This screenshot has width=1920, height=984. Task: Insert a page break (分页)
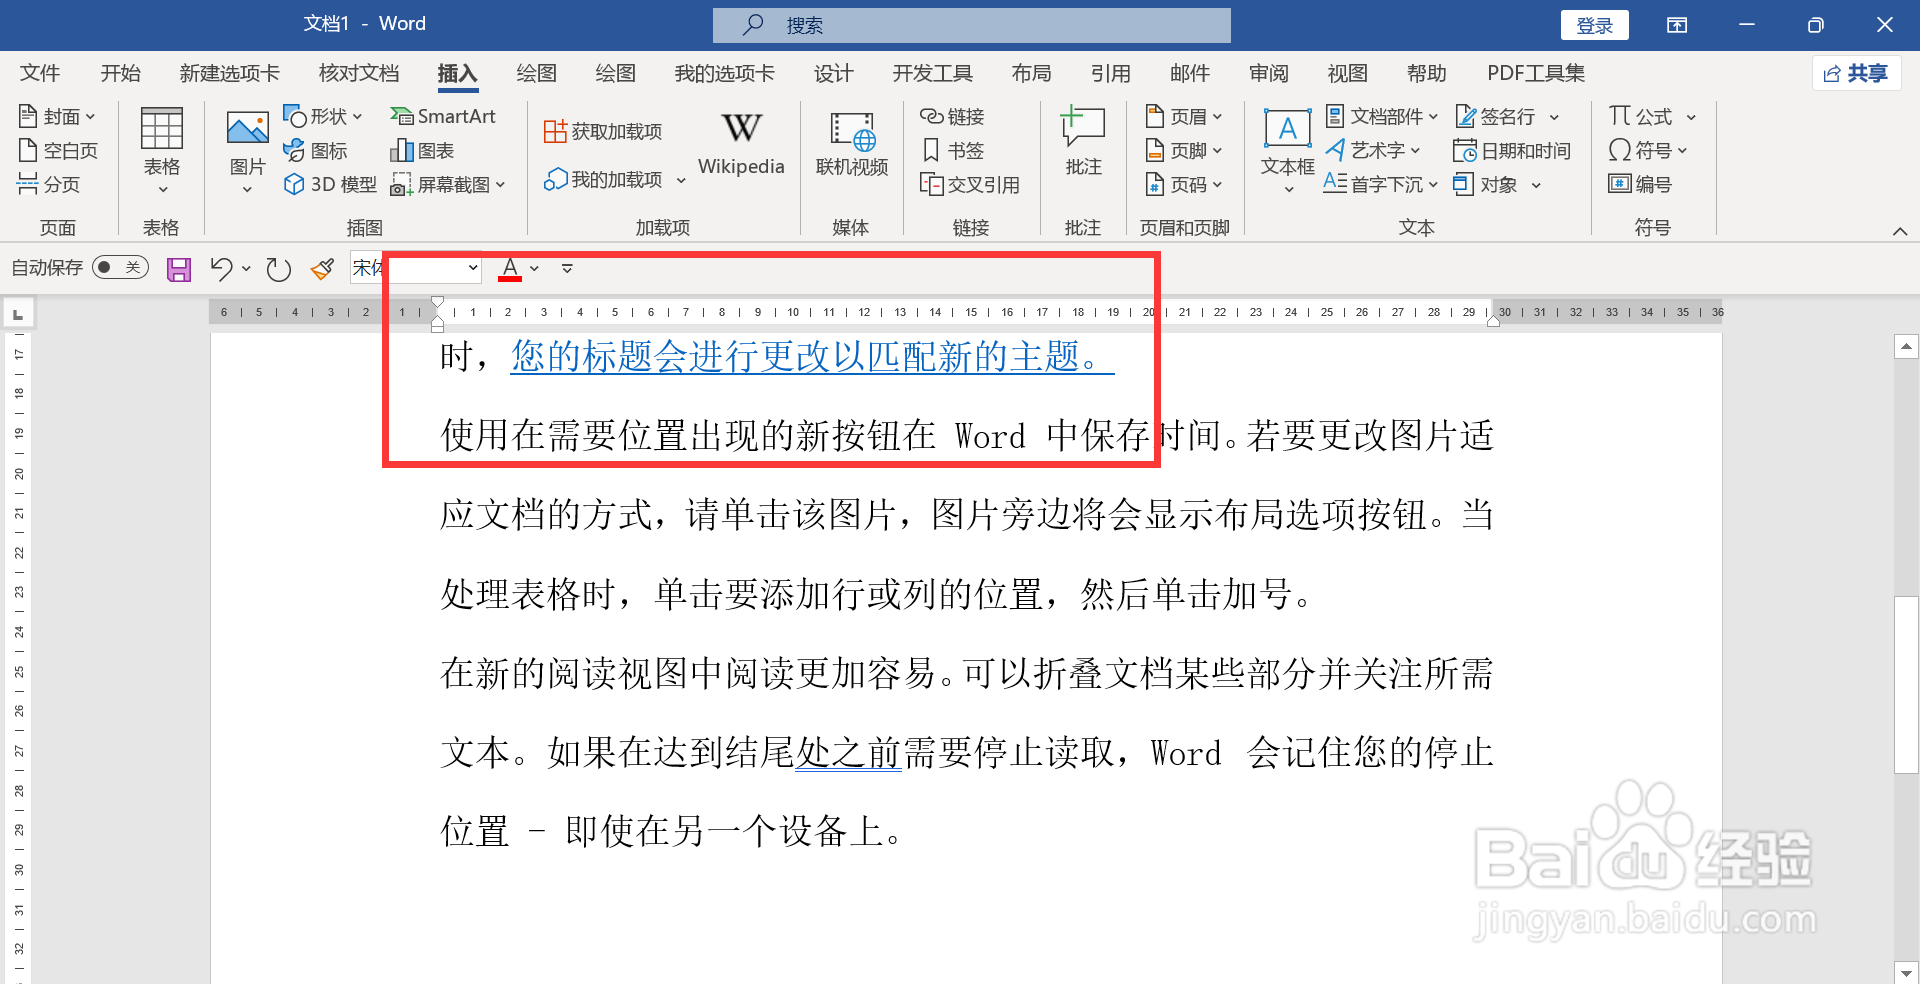click(x=49, y=184)
